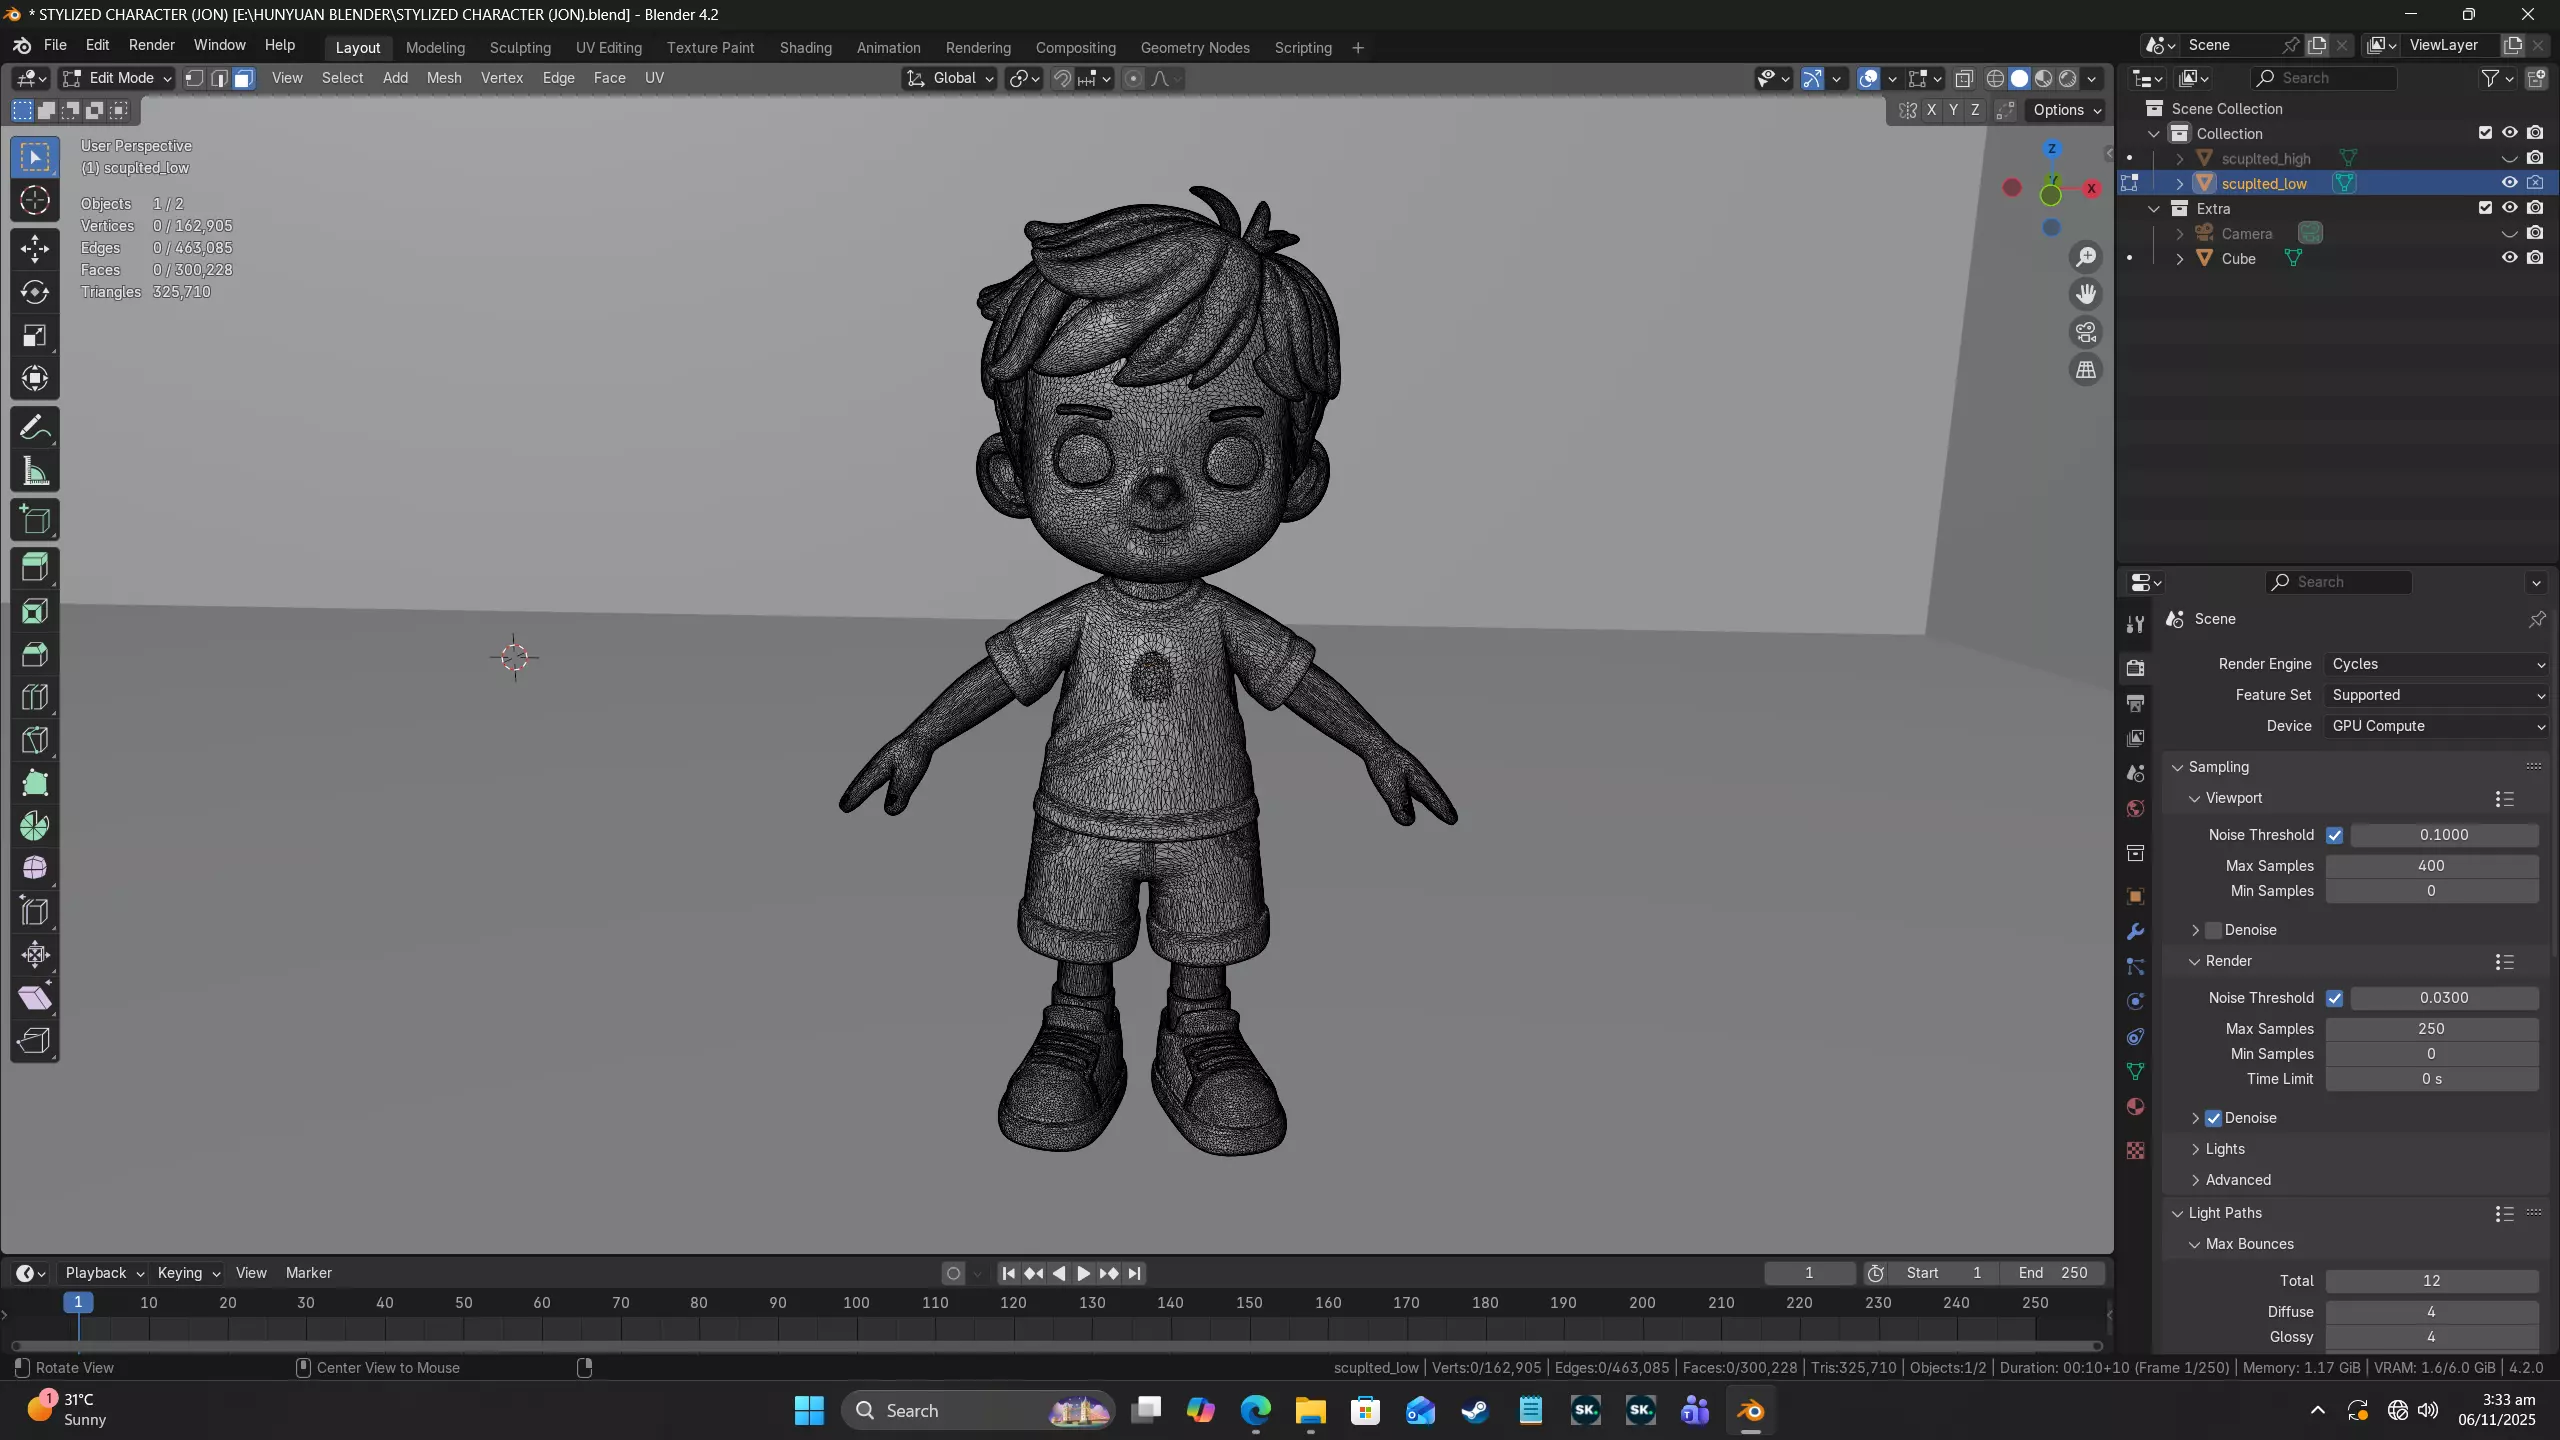Select the Extrude Region tool

[35, 568]
